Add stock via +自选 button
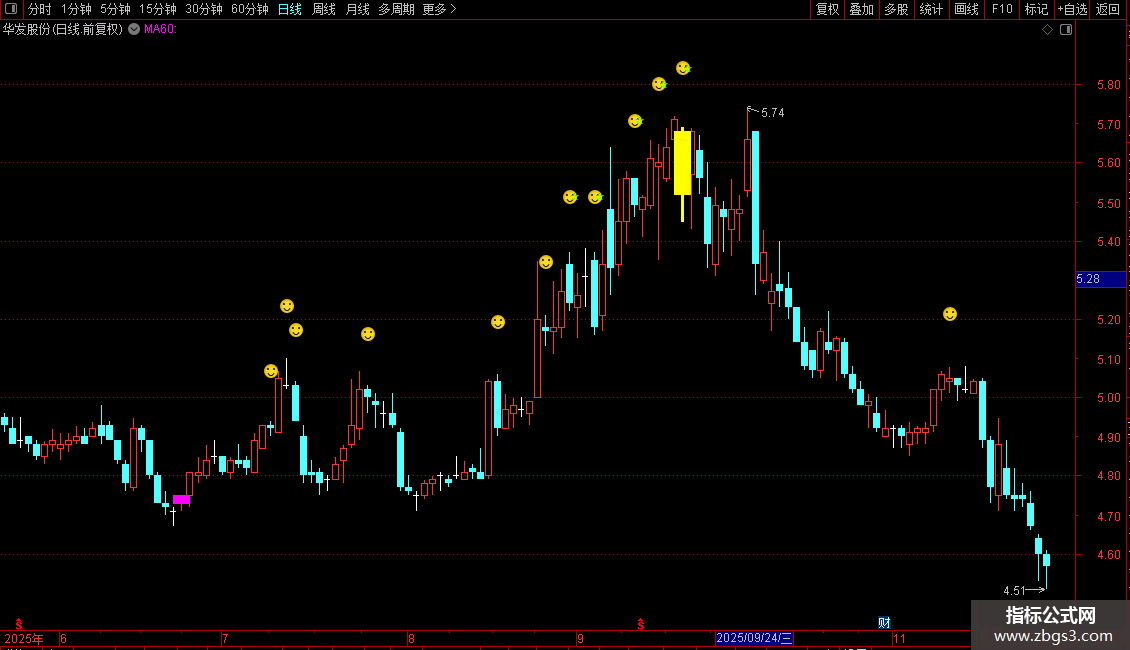Viewport: 1130px width, 650px height. click(x=1072, y=9)
